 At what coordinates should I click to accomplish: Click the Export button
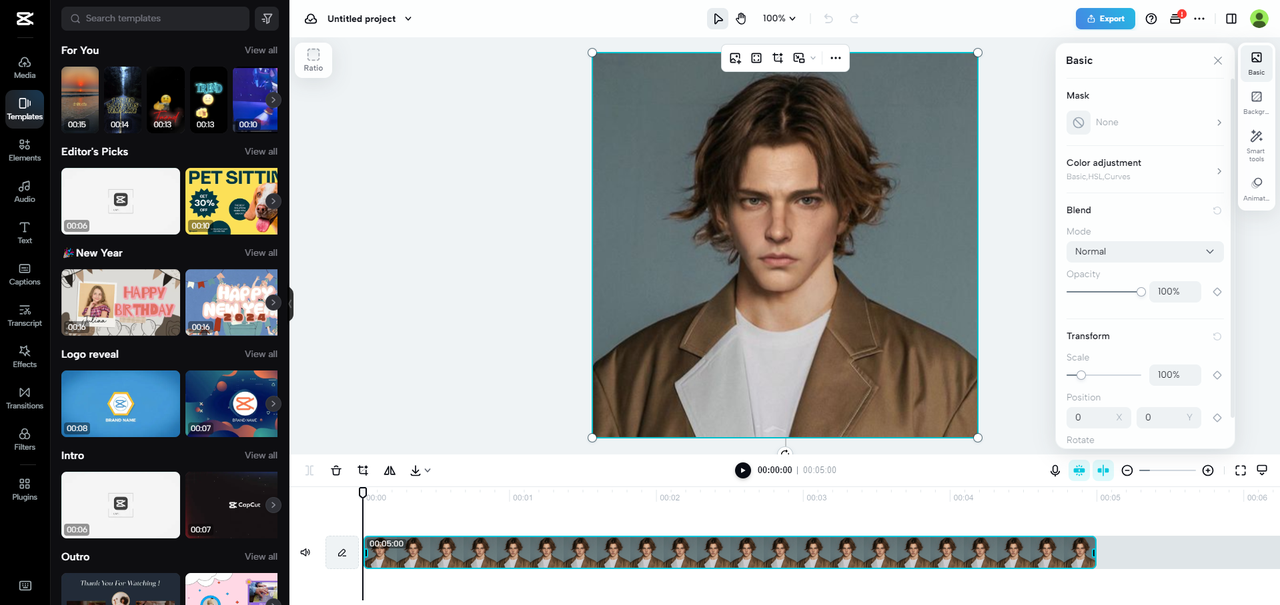[x=1105, y=18]
